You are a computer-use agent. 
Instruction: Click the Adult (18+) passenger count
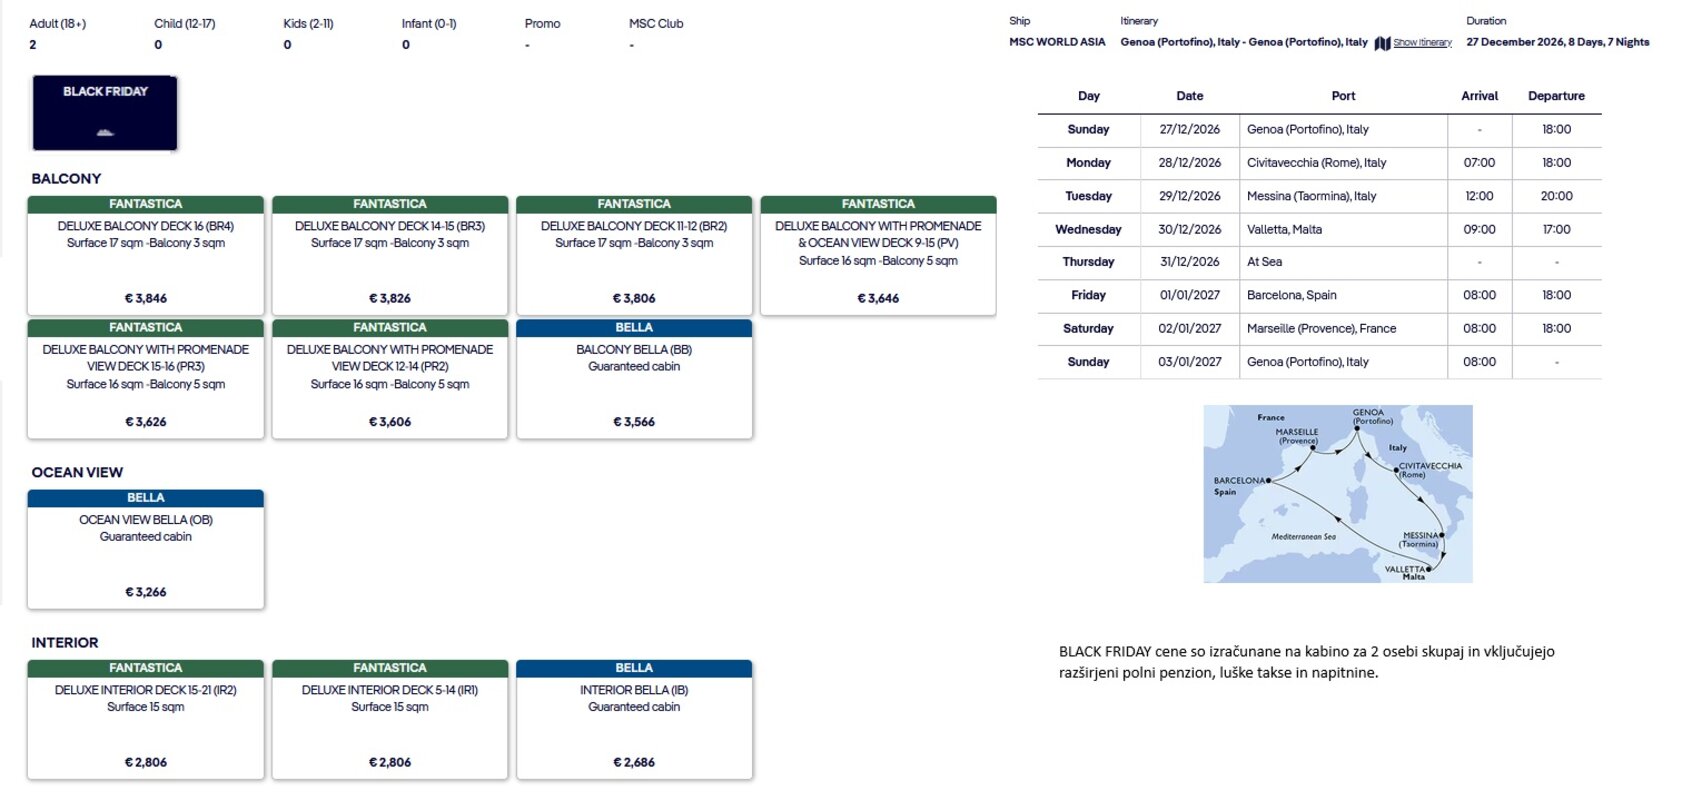(33, 45)
